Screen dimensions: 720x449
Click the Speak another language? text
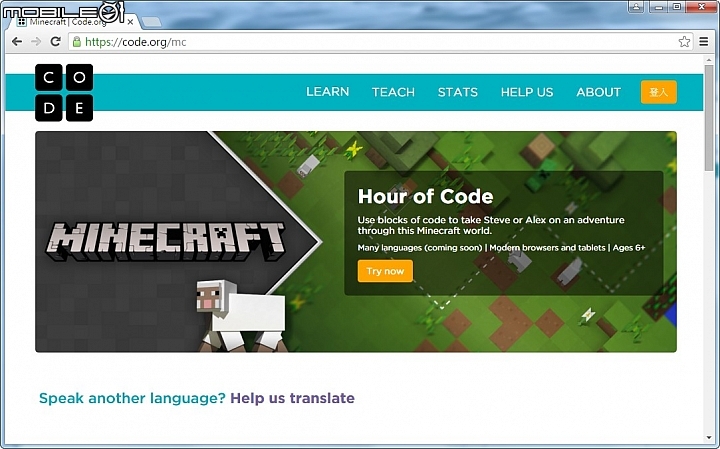tap(132, 398)
